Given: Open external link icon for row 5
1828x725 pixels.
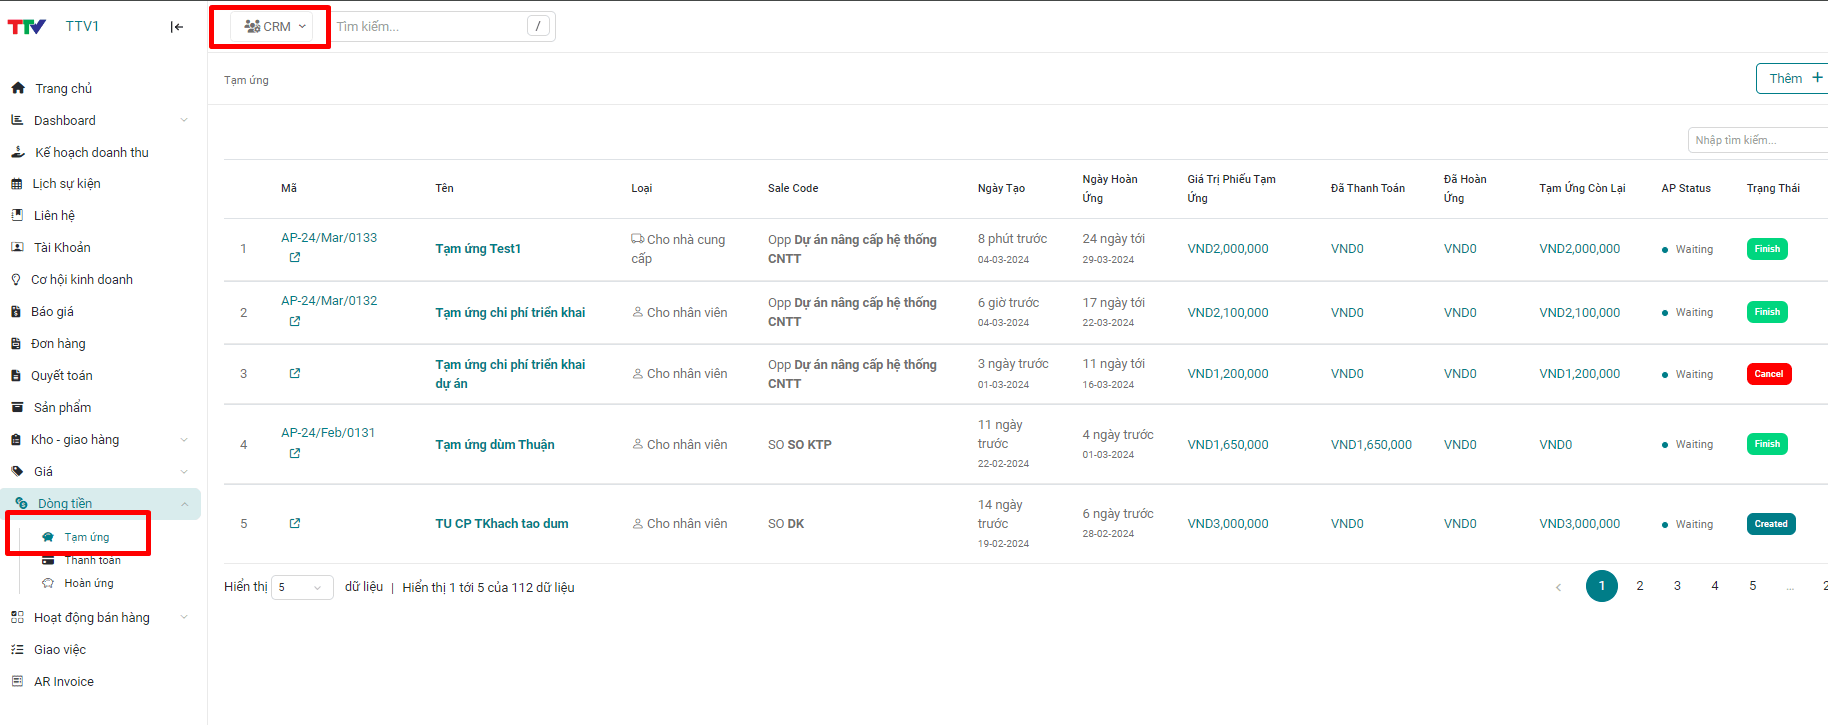Looking at the screenshot, I should pos(295,523).
